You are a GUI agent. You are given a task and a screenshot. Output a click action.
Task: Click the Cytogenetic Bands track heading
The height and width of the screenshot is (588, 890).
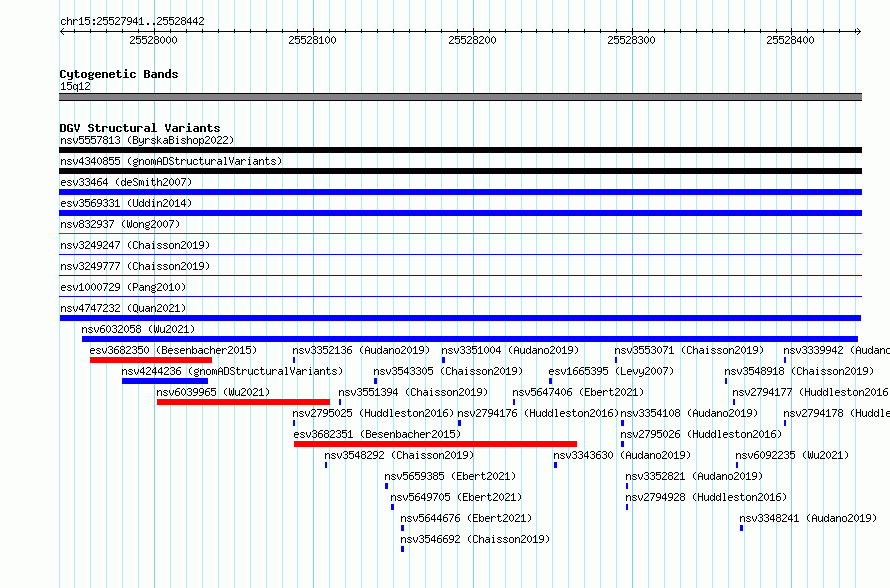[119, 74]
